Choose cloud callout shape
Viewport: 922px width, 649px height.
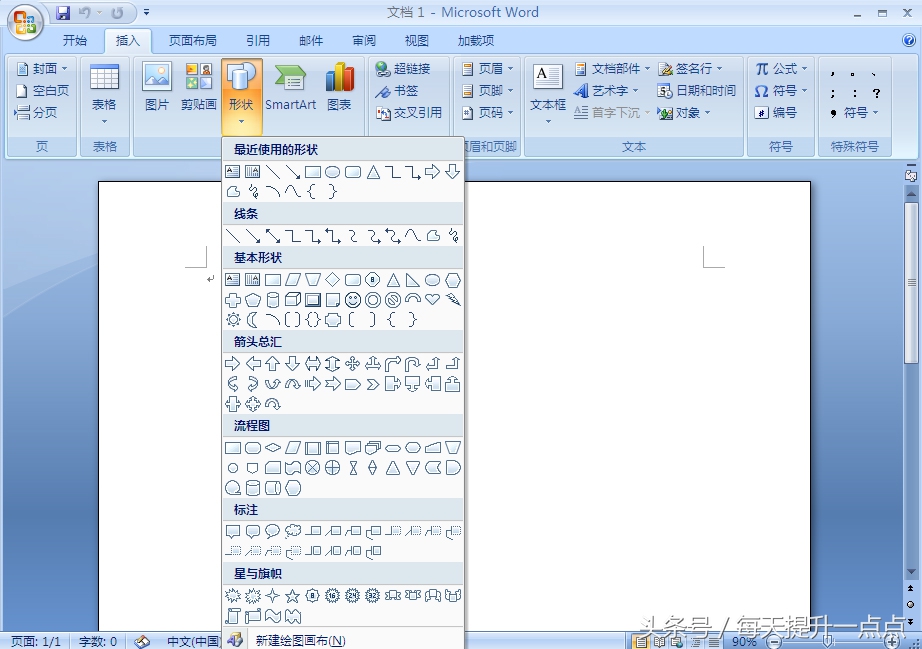(x=293, y=531)
